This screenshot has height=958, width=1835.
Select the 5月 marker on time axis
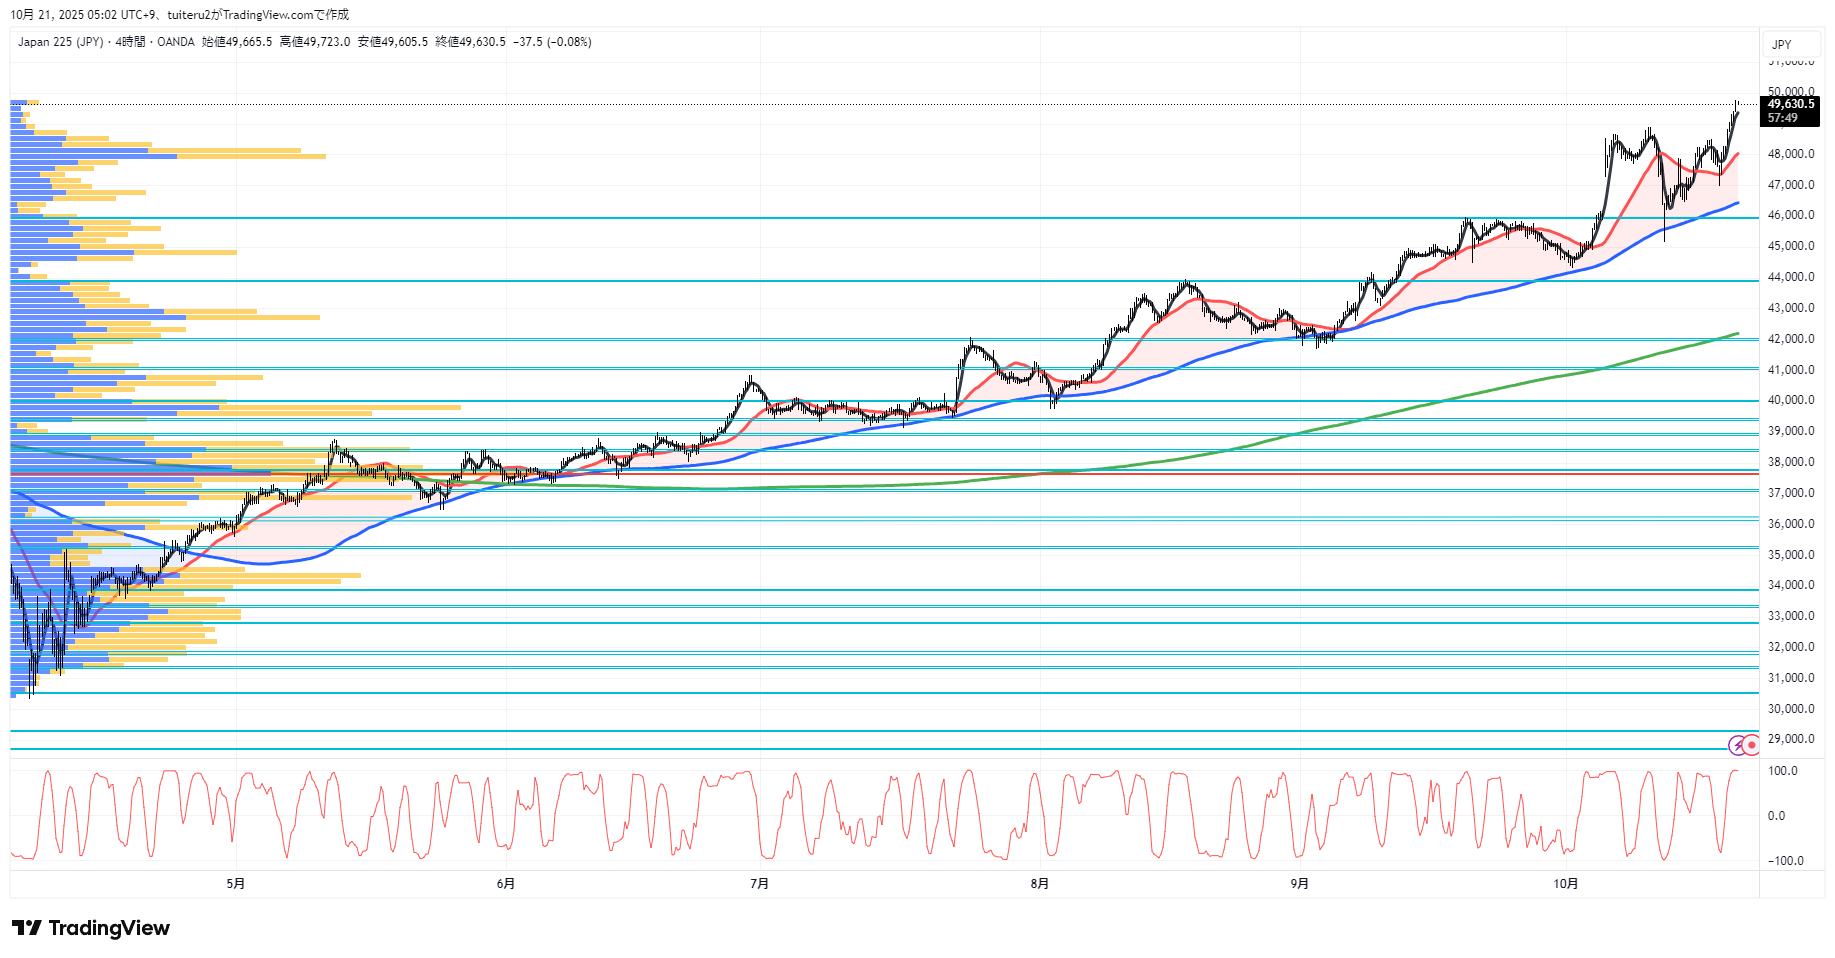tap(235, 883)
